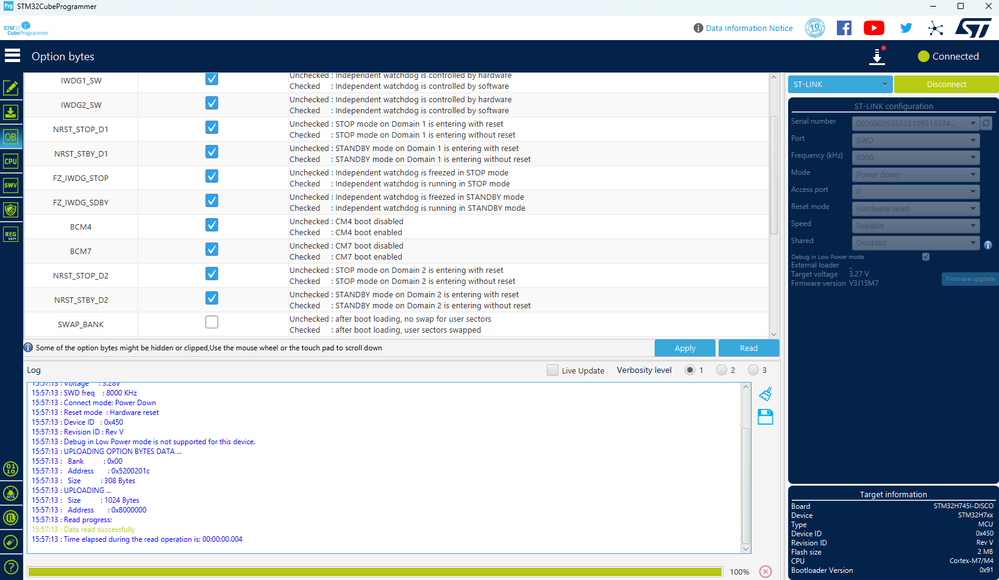Open the REG register viewer icon

[10, 232]
